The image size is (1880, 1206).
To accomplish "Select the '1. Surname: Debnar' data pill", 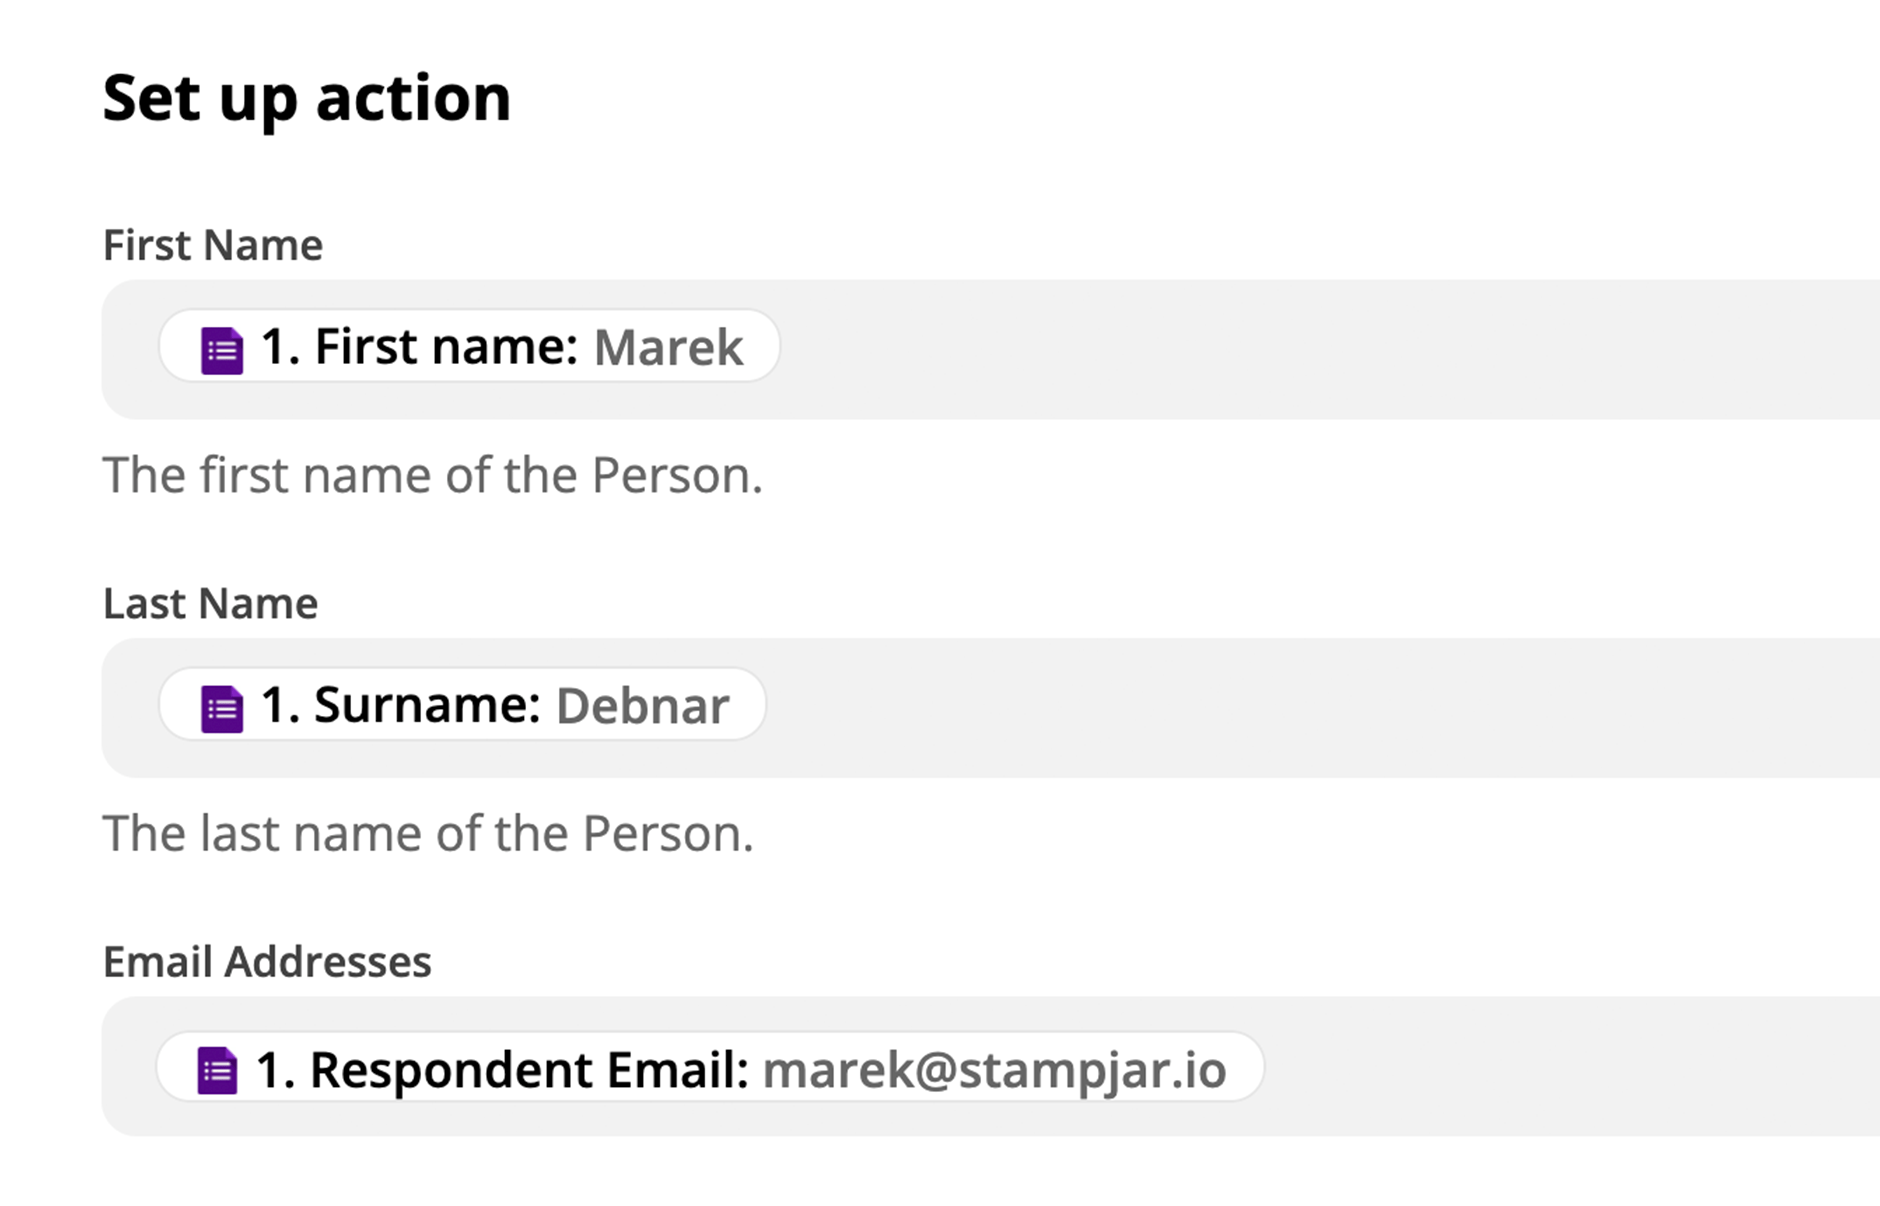I will [462, 704].
